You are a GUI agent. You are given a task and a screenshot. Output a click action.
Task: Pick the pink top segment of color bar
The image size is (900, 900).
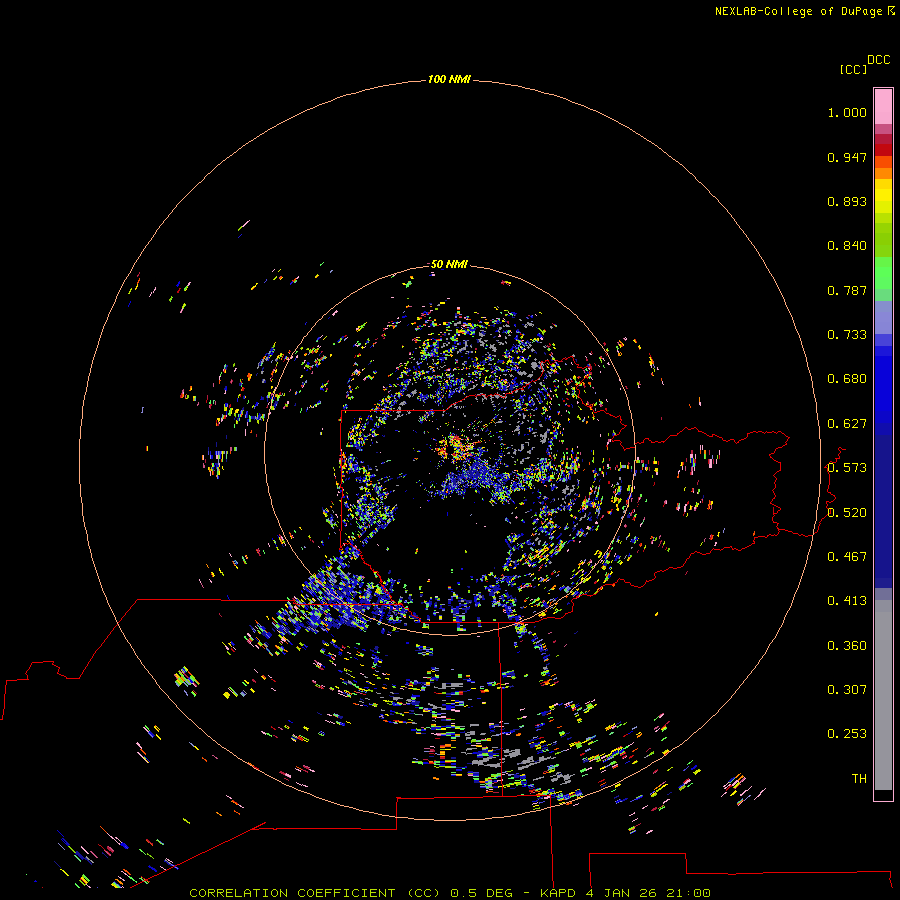point(883,107)
